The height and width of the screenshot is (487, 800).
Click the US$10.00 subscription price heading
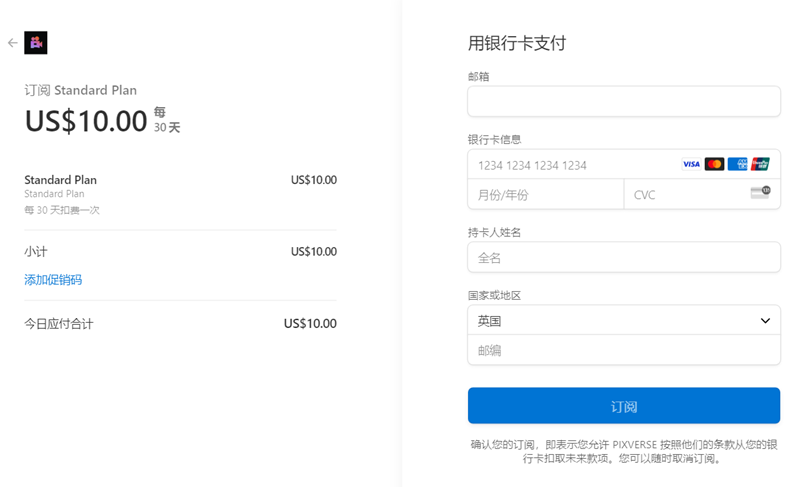point(86,121)
